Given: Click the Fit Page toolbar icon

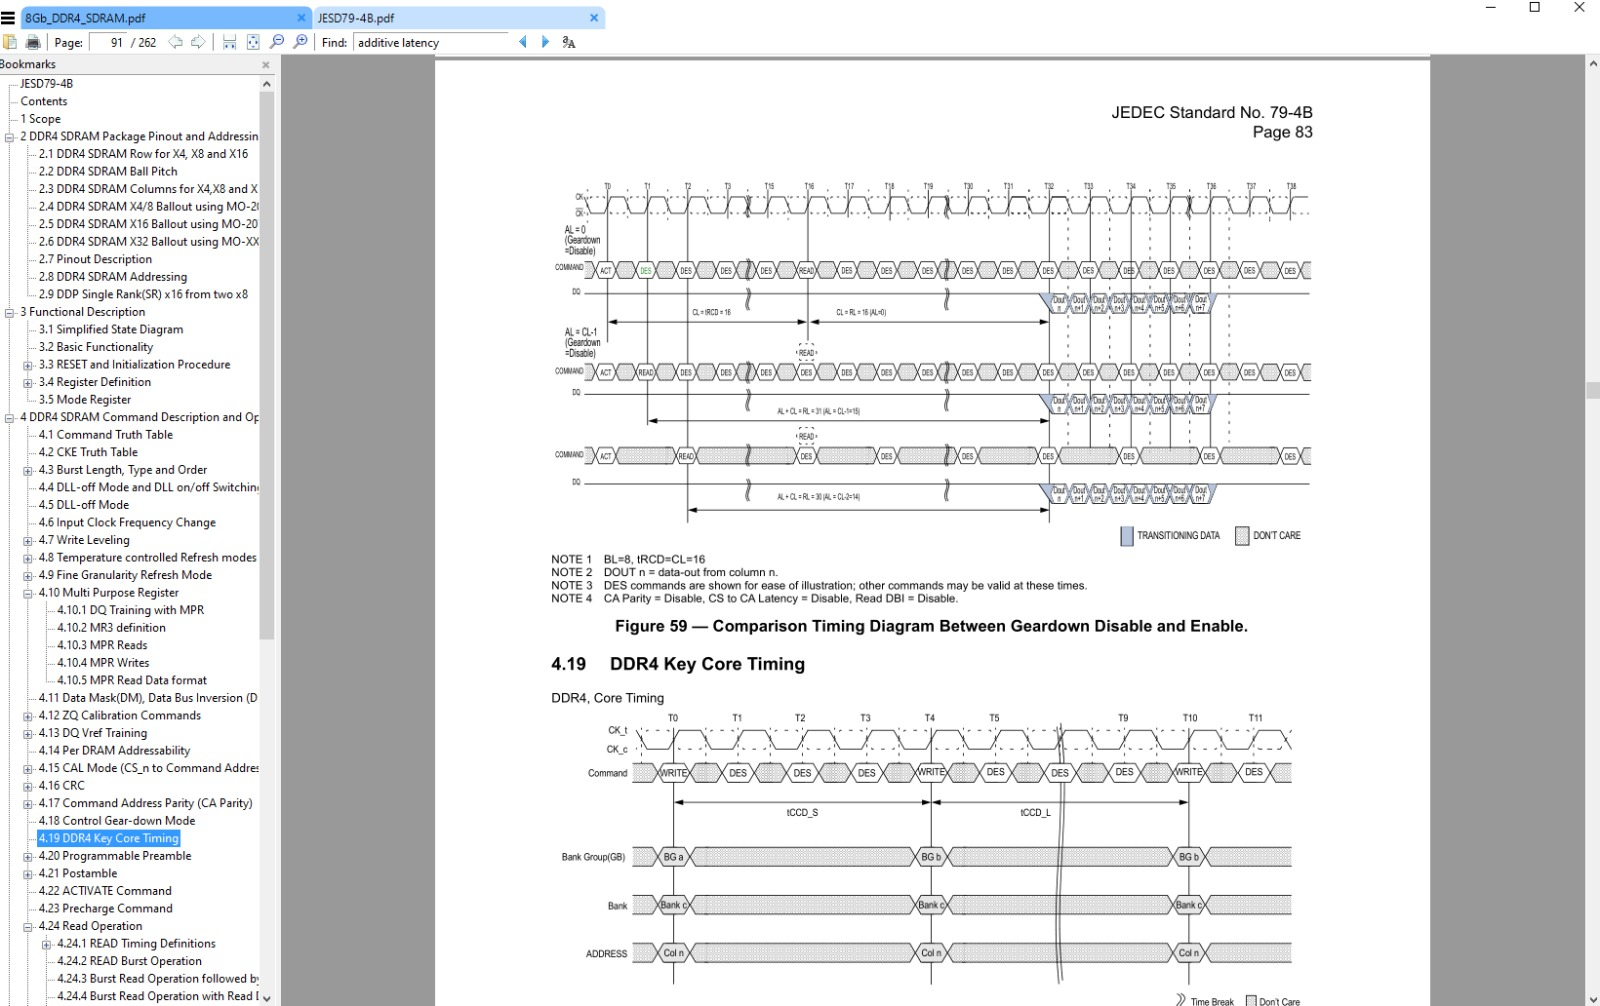Looking at the screenshot, I should pos(253,42).
